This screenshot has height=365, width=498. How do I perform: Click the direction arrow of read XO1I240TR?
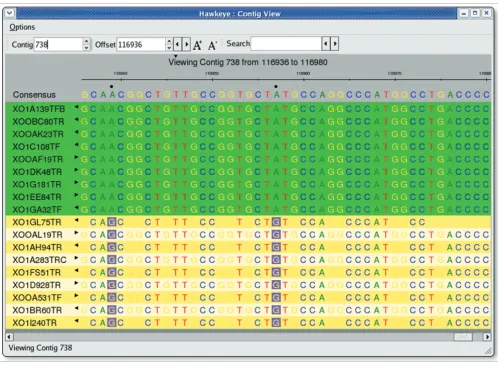click(x=76, y=321)
